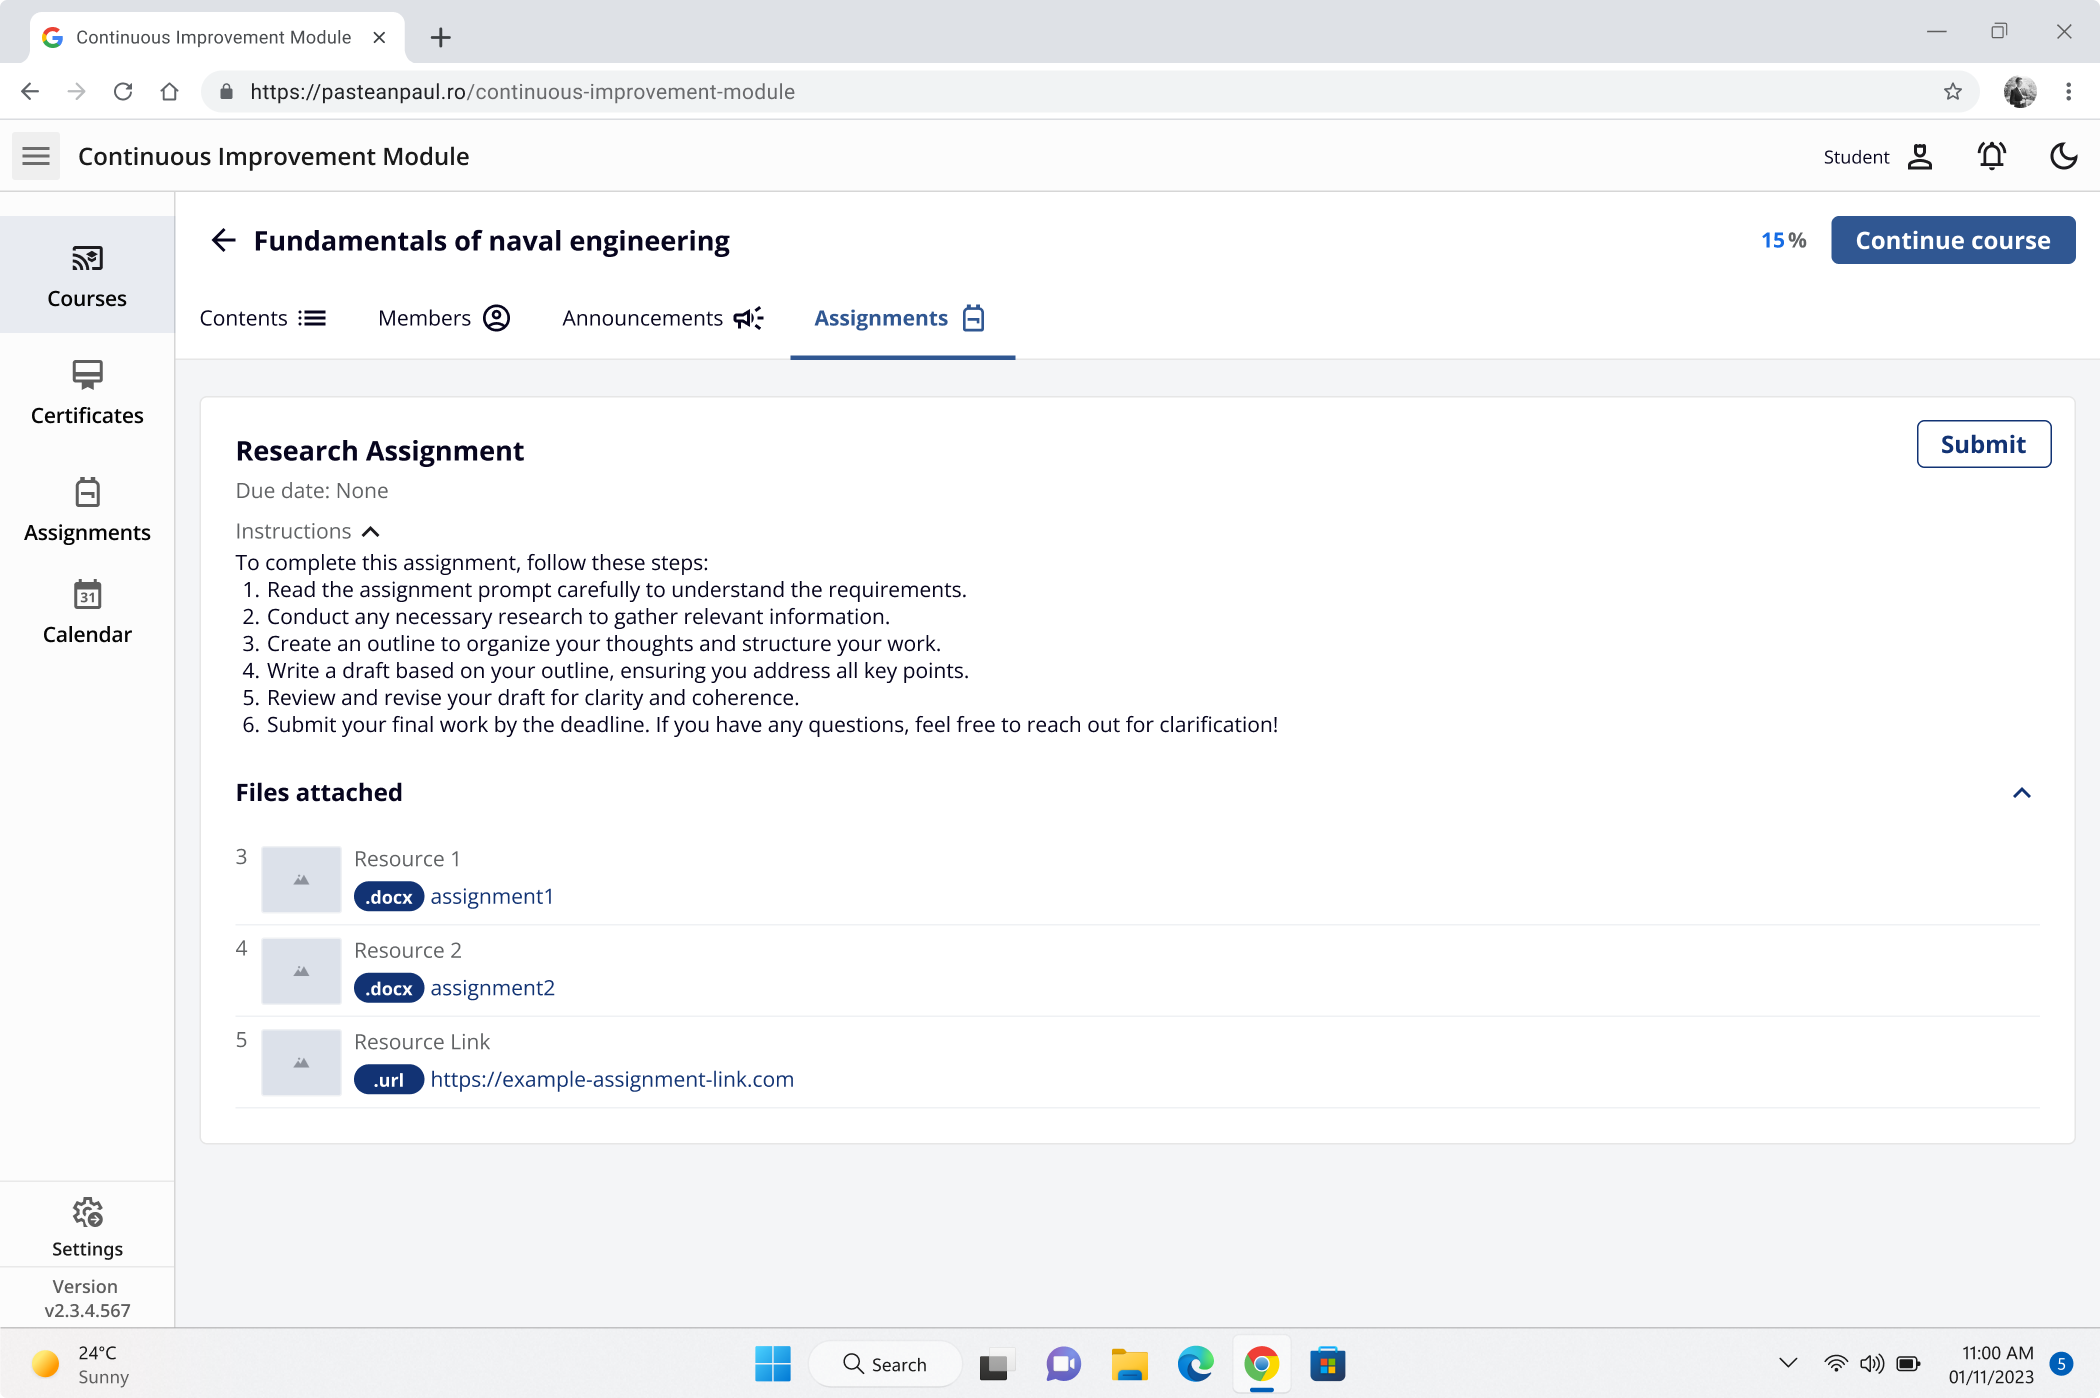The image size is (2100, 1398).
Task: Bookmark this page with star icon
Action: click(1952, 92)
